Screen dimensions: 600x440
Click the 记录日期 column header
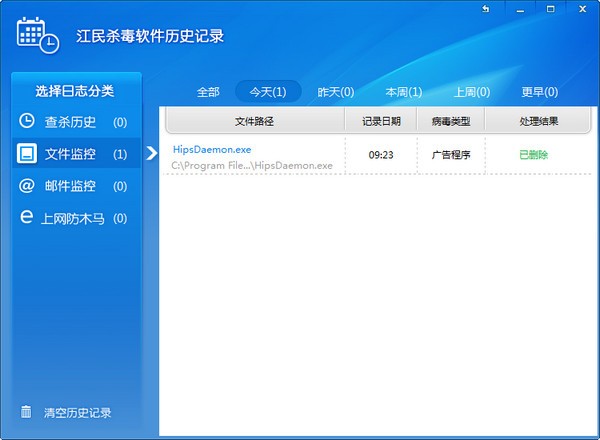381,121
